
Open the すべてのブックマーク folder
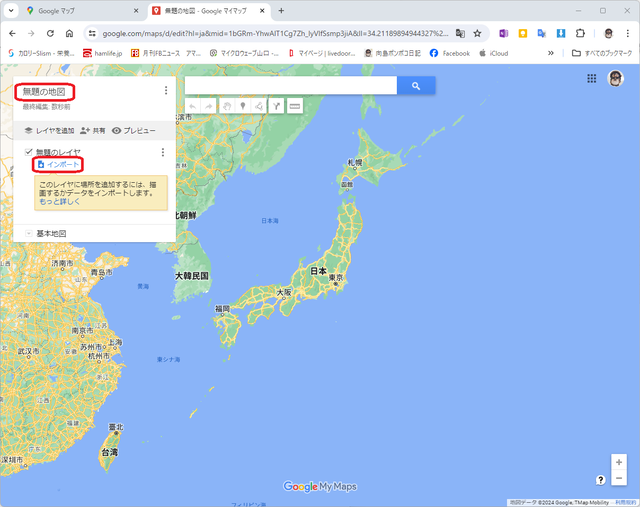(602, 53)
